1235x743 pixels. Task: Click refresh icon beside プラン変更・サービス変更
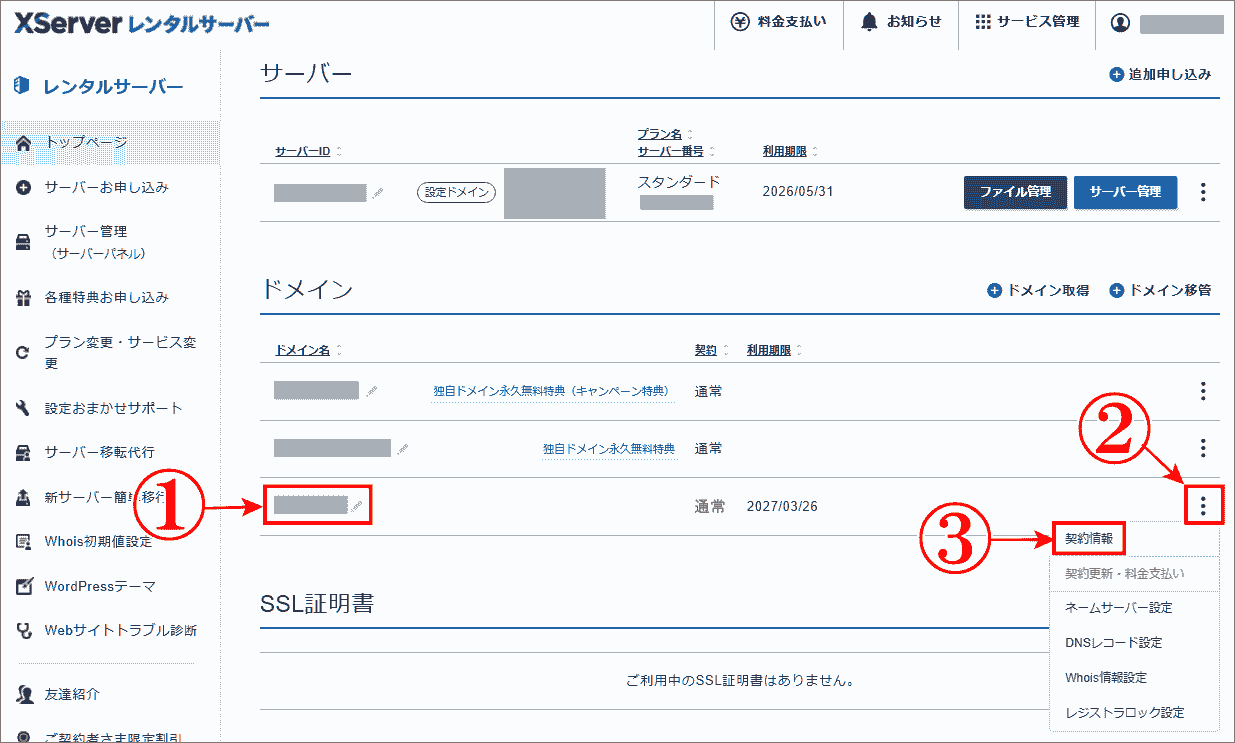(x=24, y=352)
